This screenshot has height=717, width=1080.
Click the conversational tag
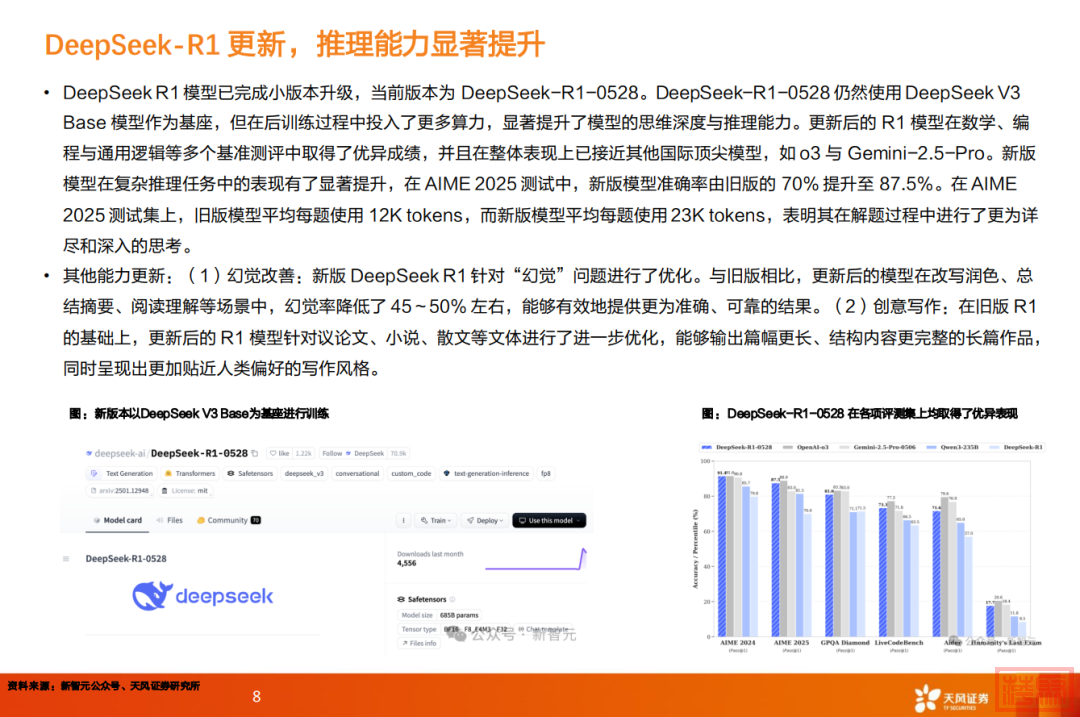point(357,473)
